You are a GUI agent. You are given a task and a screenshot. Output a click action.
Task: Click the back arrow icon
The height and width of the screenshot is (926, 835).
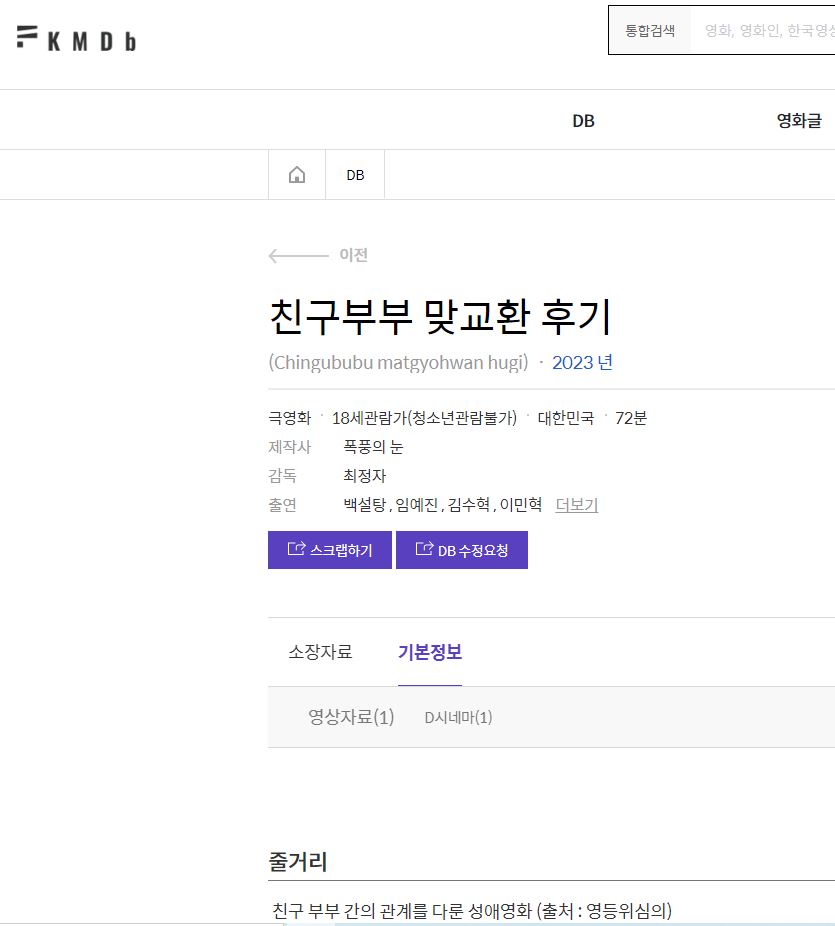pyautogui.click(x=298, y=256)
